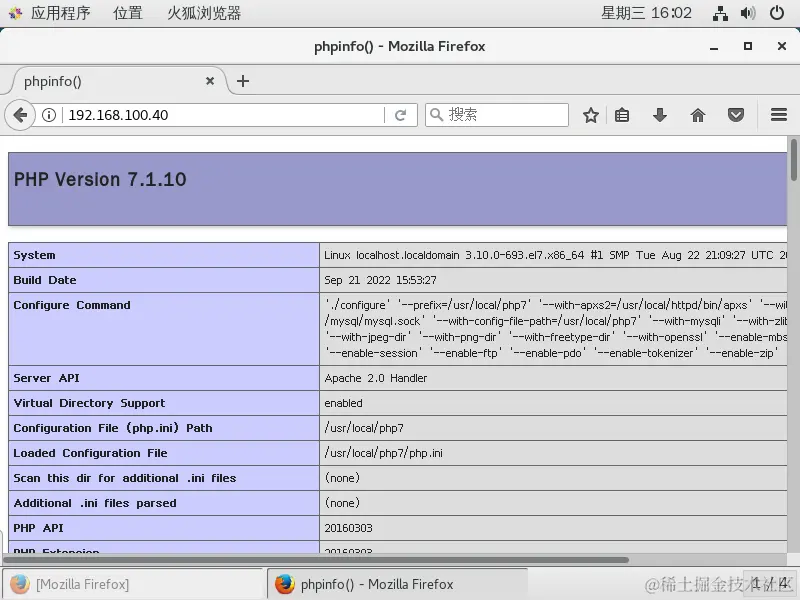Click Additional .ini files parsed label
This screenshot has width=800, height=600.
pos(95,503)
